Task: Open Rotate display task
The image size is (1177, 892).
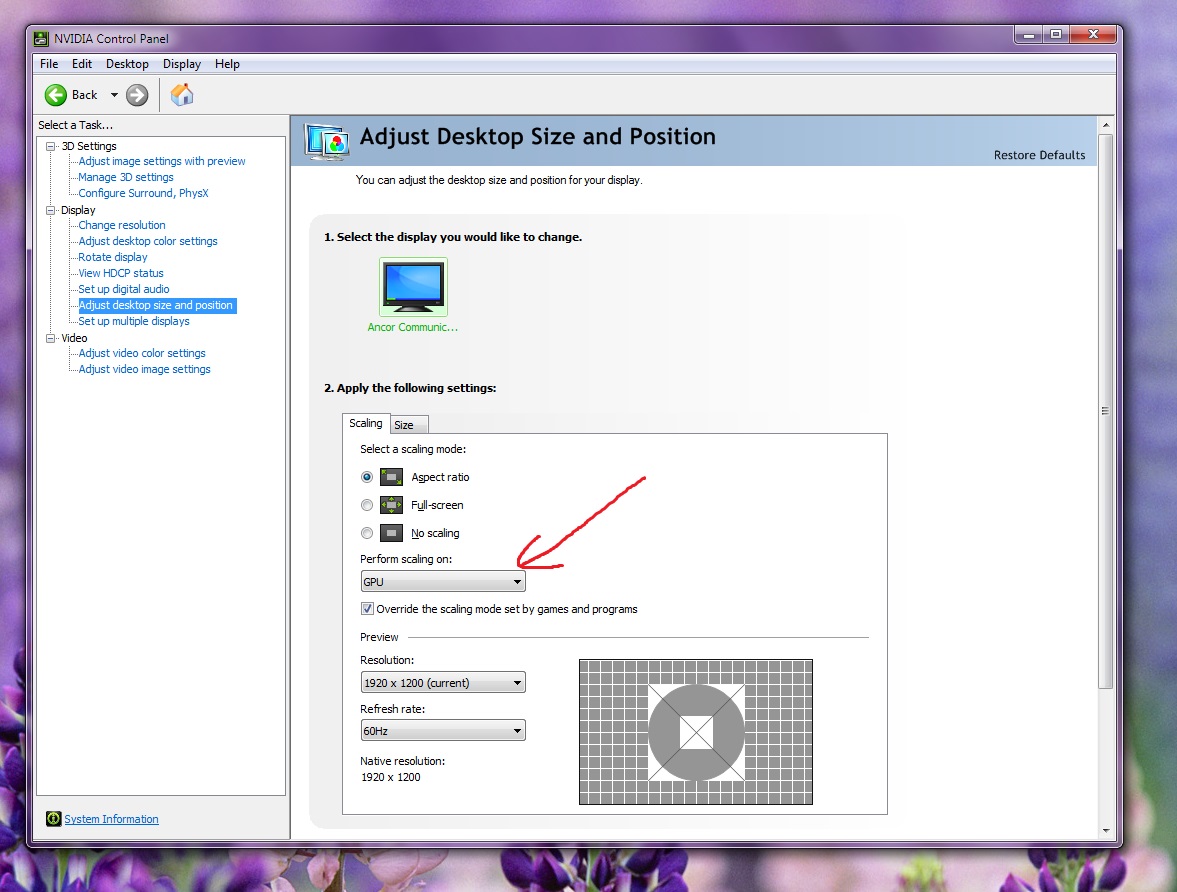Action: click(x=113, y=257)
